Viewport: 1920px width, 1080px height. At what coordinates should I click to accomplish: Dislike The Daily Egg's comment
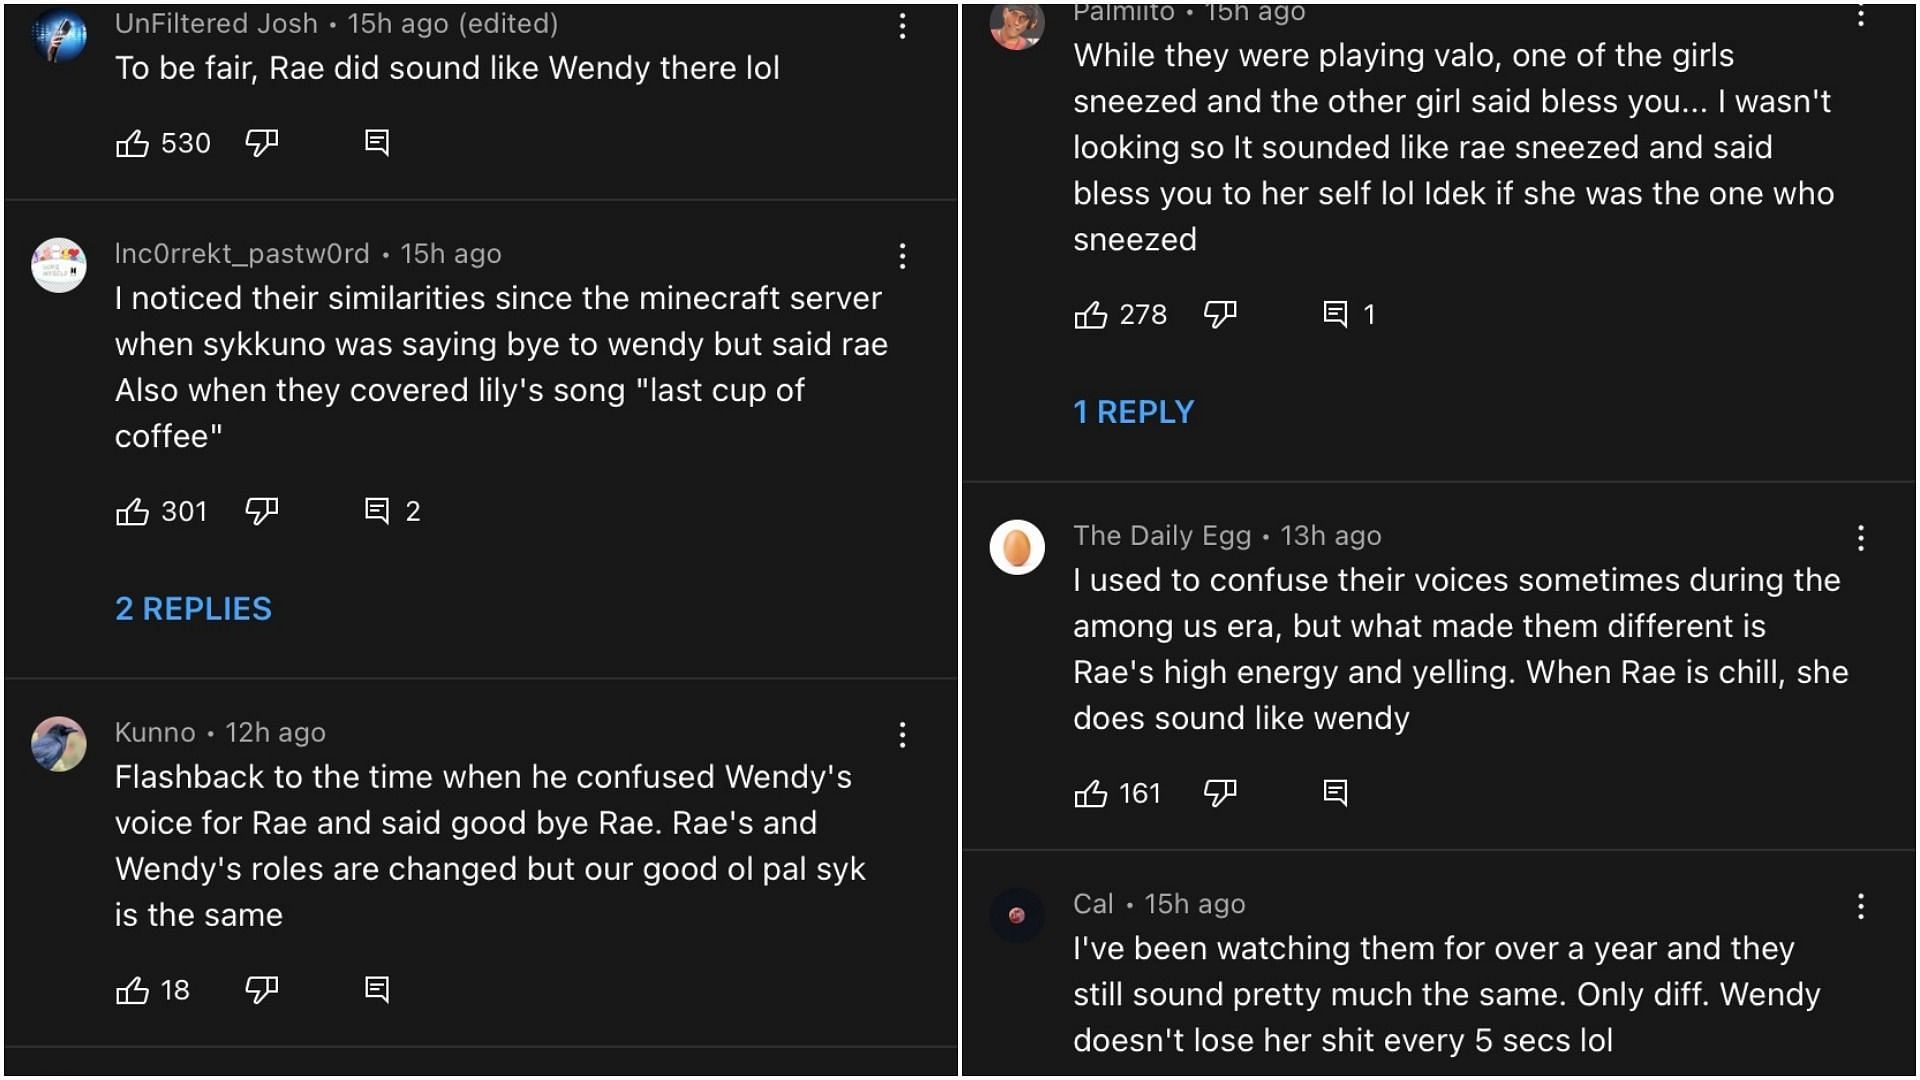click(x=1219, y=794)
